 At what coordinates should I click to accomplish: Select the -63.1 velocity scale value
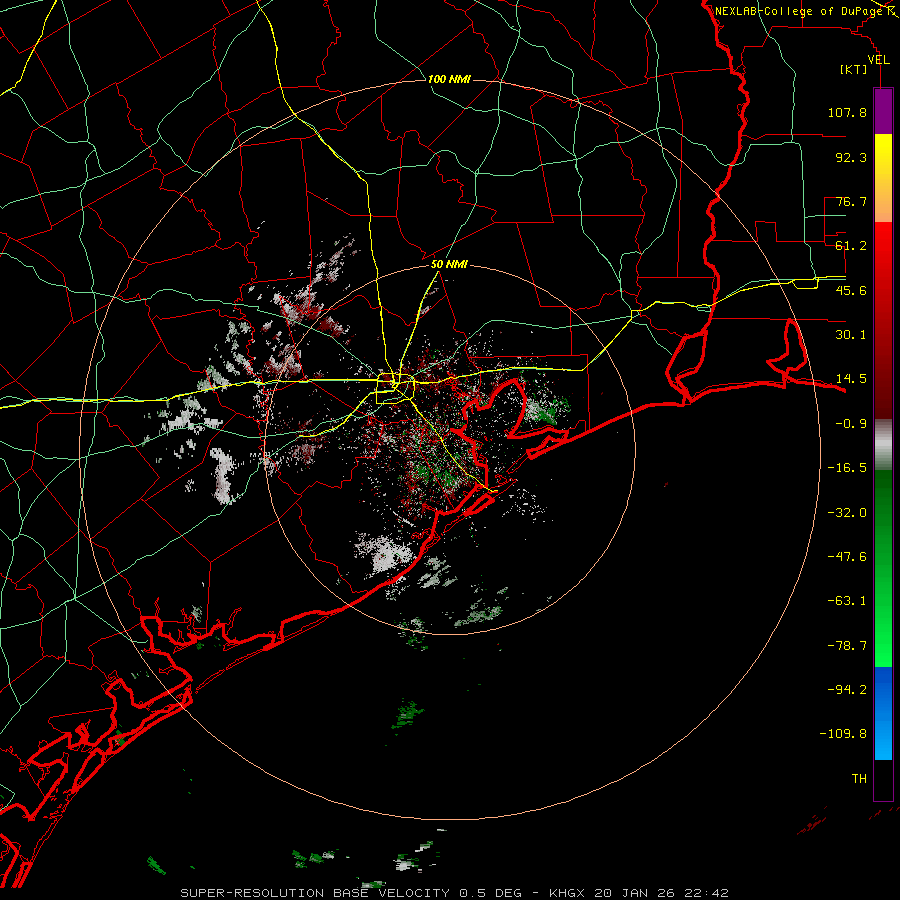[847, 601]
